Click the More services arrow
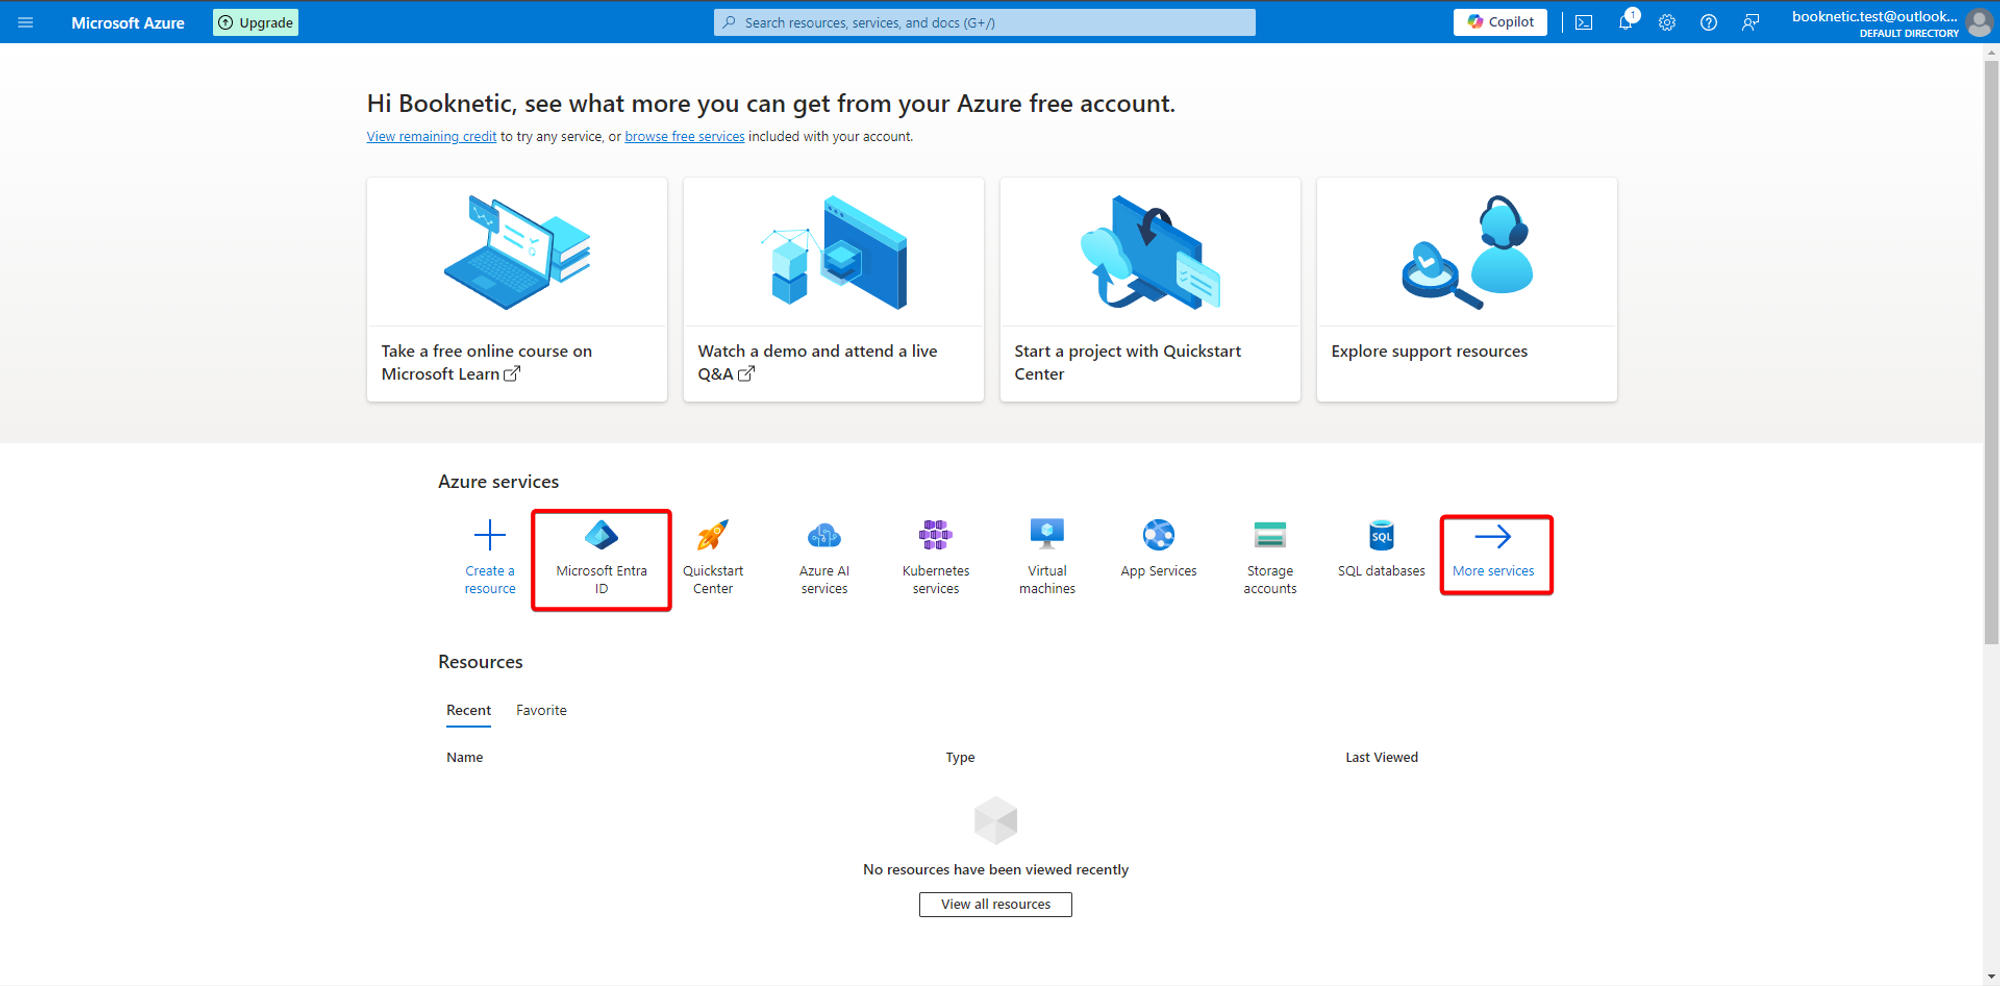Viewport: 2000px width, 986px height. coord(1493,537)
